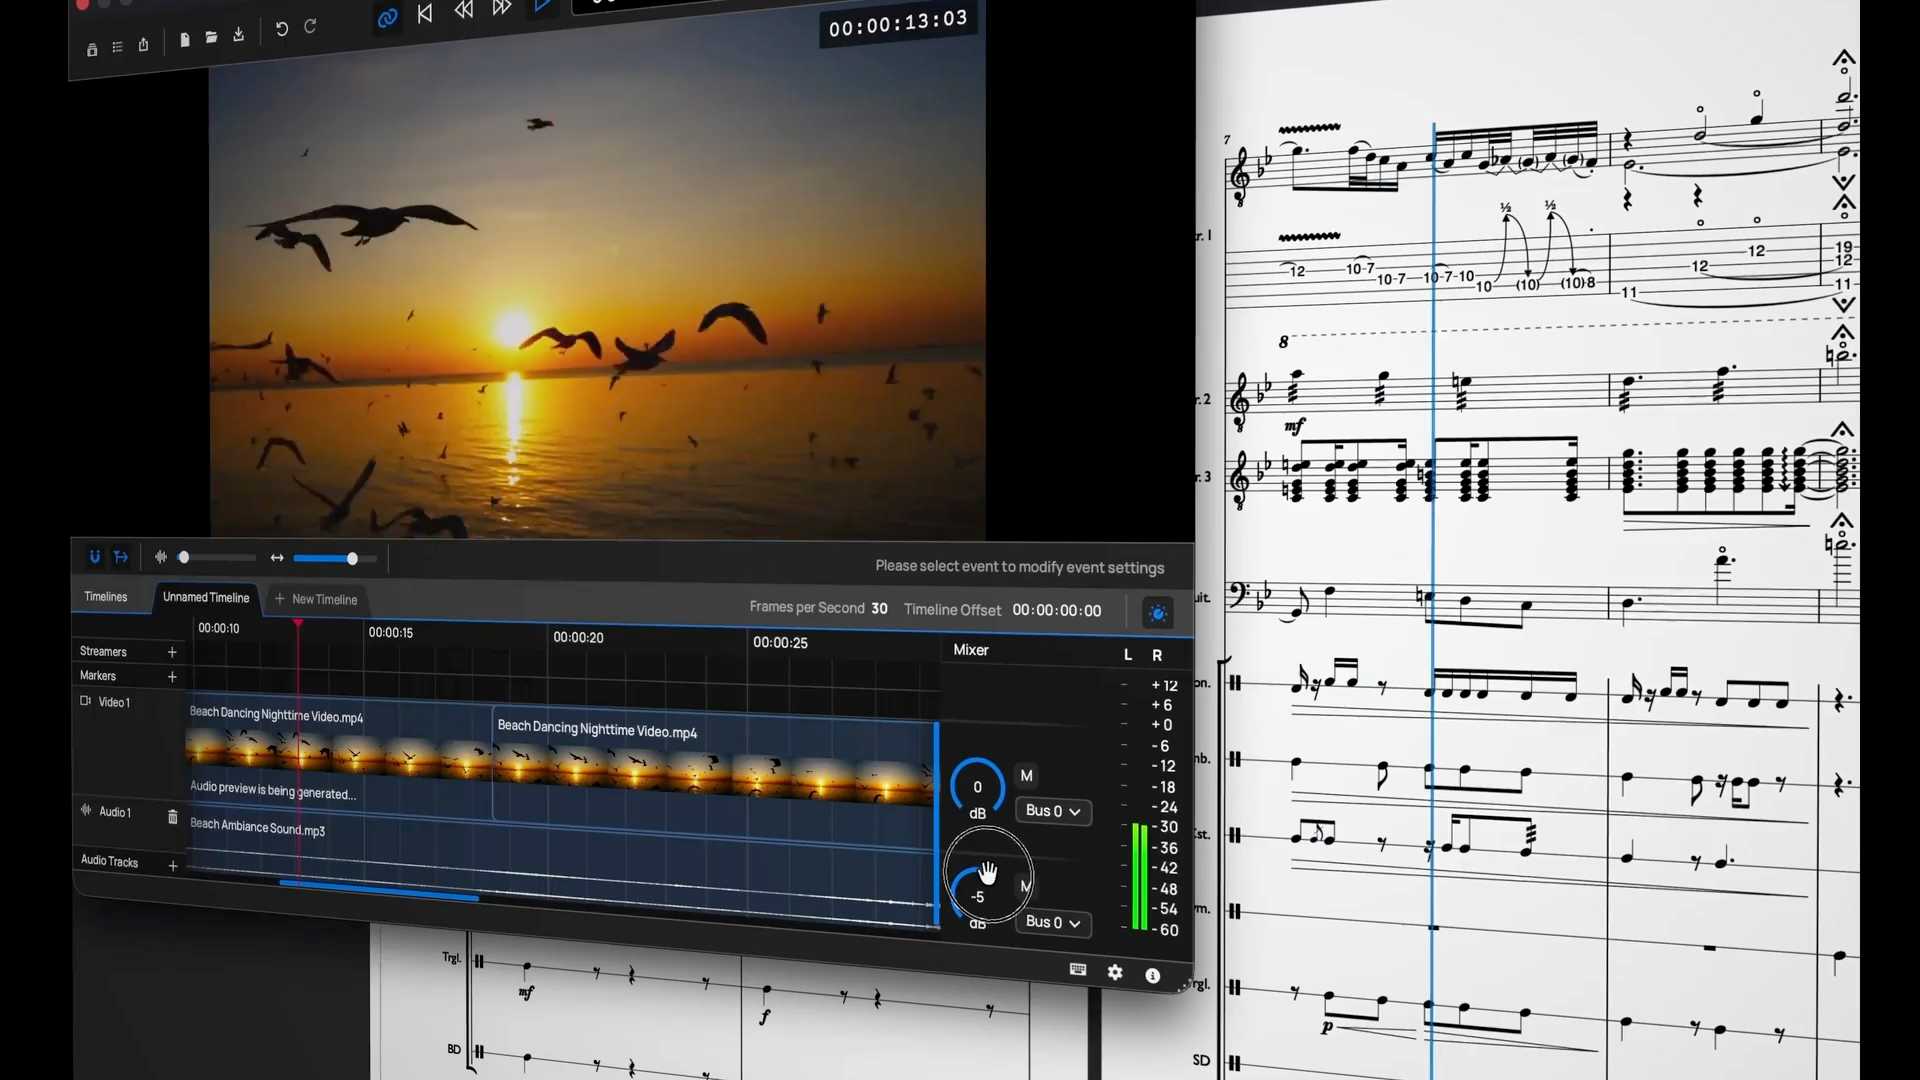Screen dimensions: 1920x1080
Task: Click the waveform height icon
Action: pyautogui.click(x=161, y=556)
